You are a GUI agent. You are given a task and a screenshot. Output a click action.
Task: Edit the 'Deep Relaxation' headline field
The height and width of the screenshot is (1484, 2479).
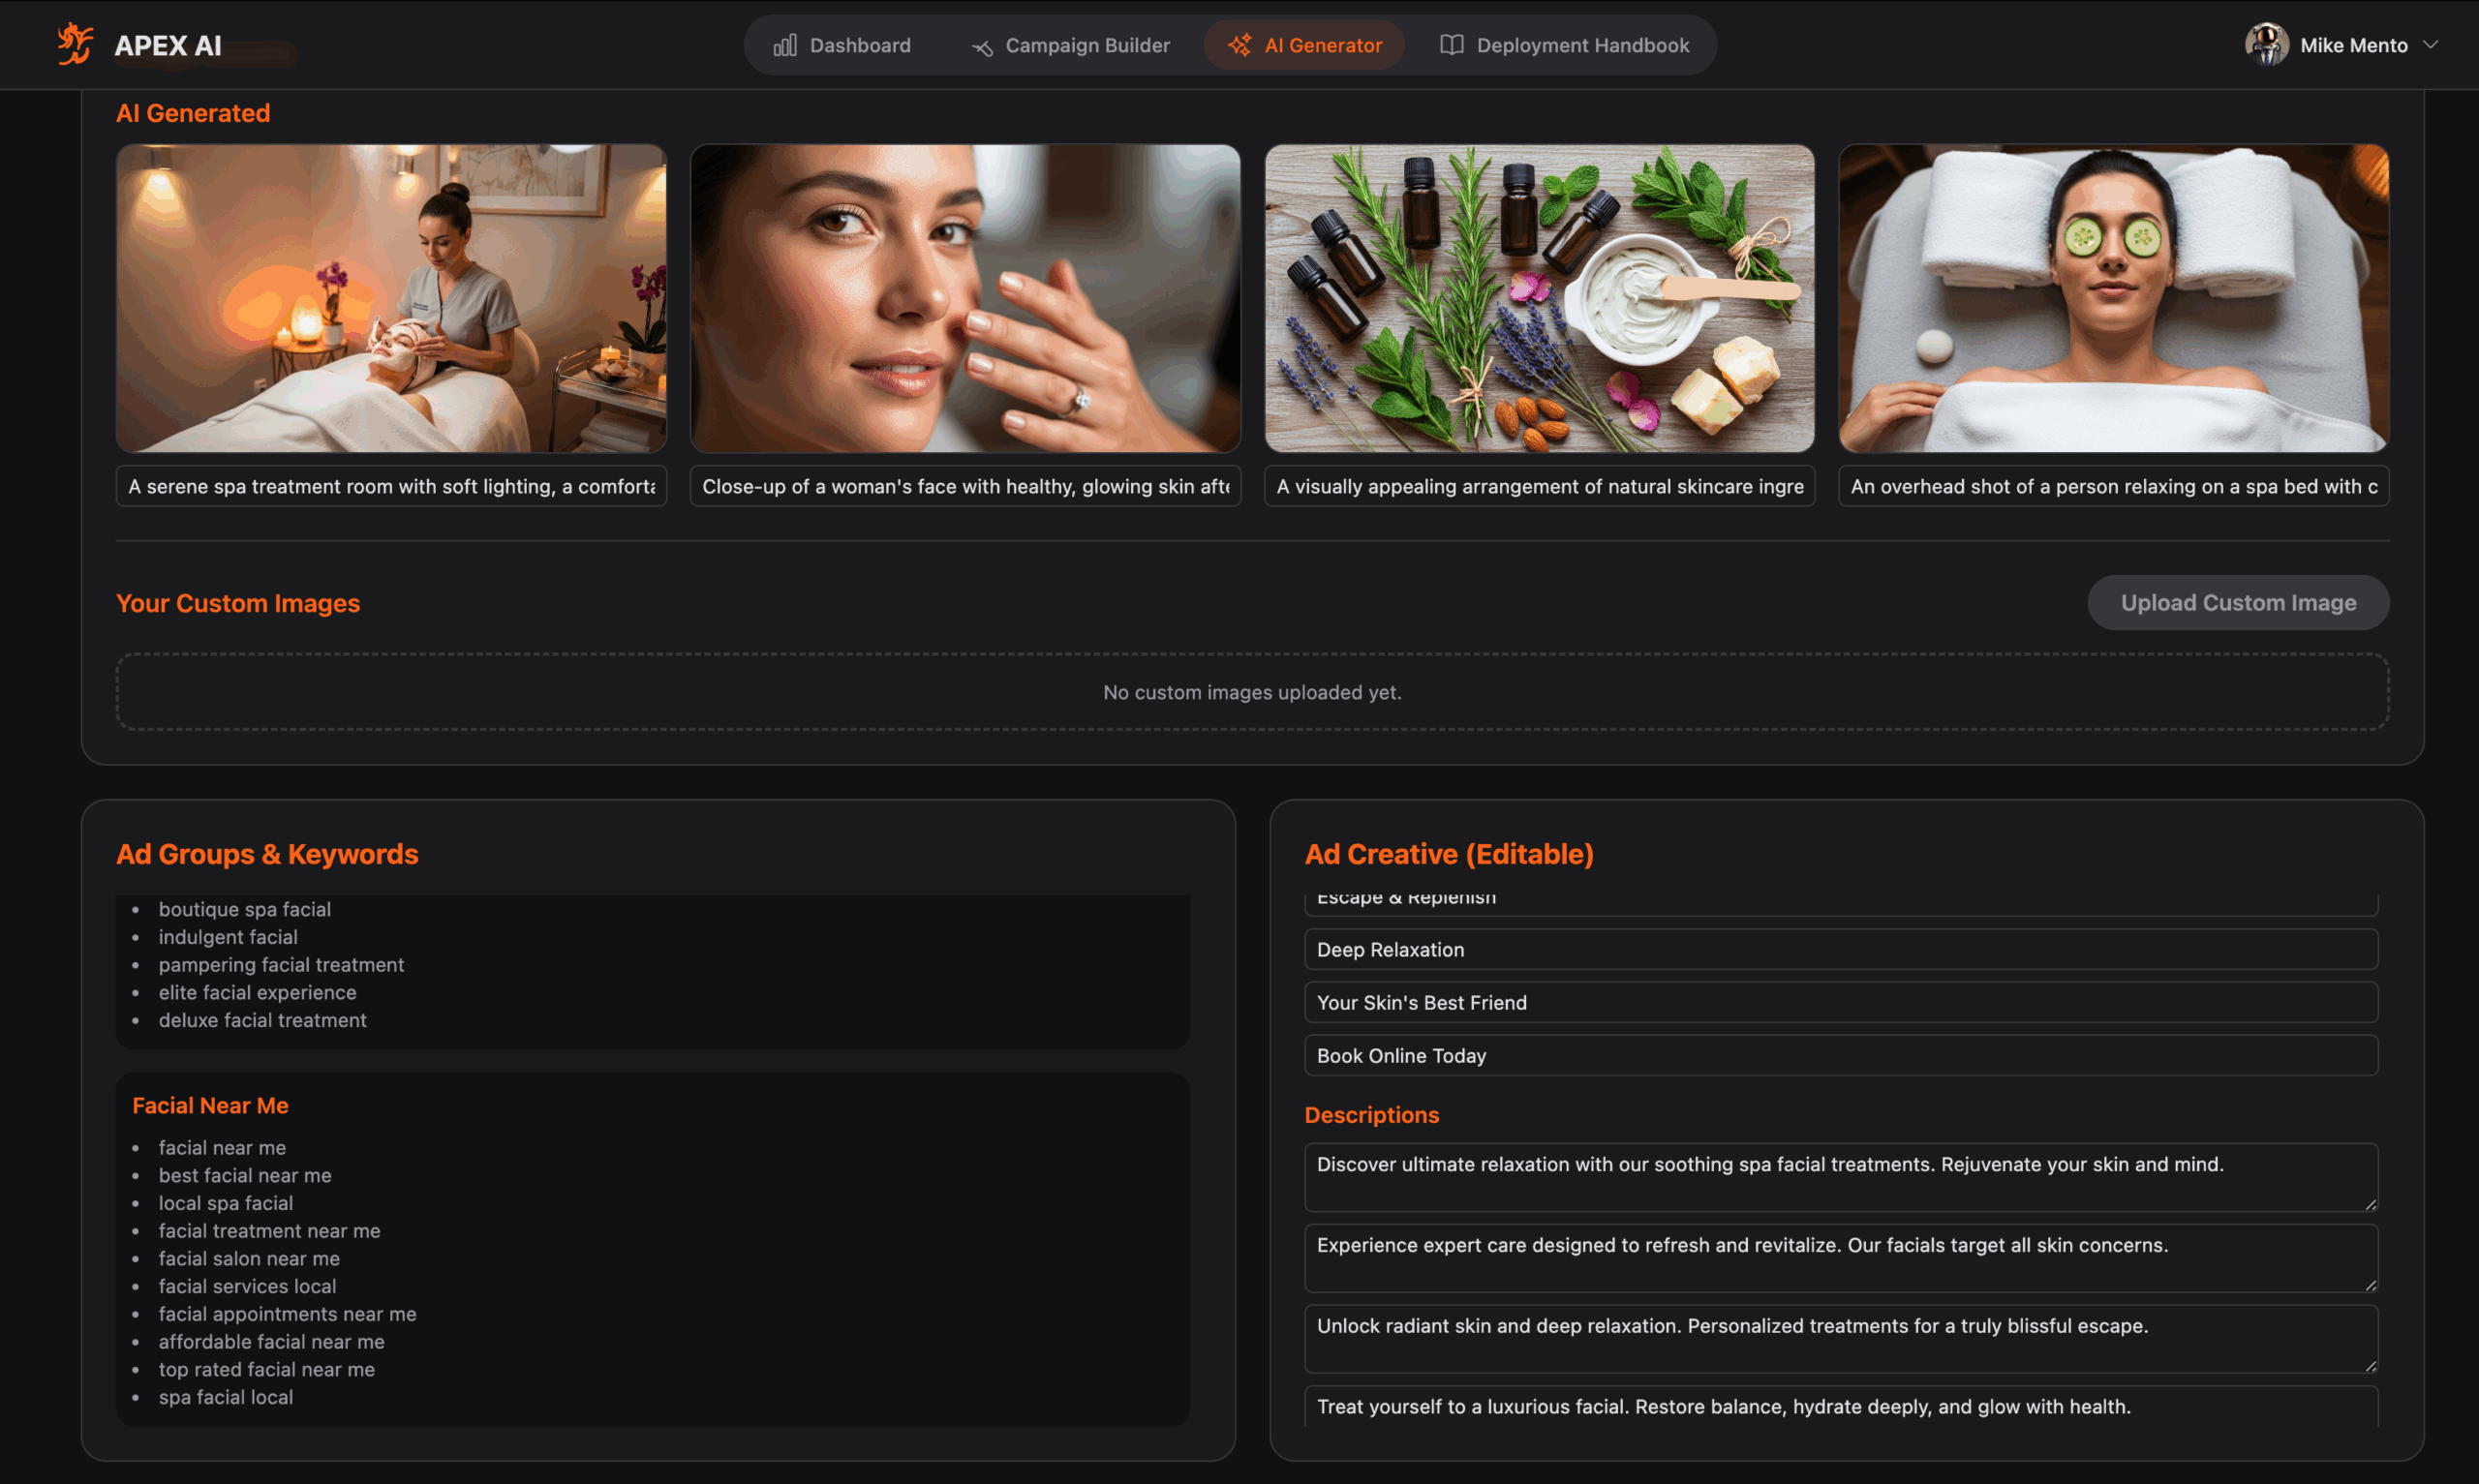(1840, 949)
